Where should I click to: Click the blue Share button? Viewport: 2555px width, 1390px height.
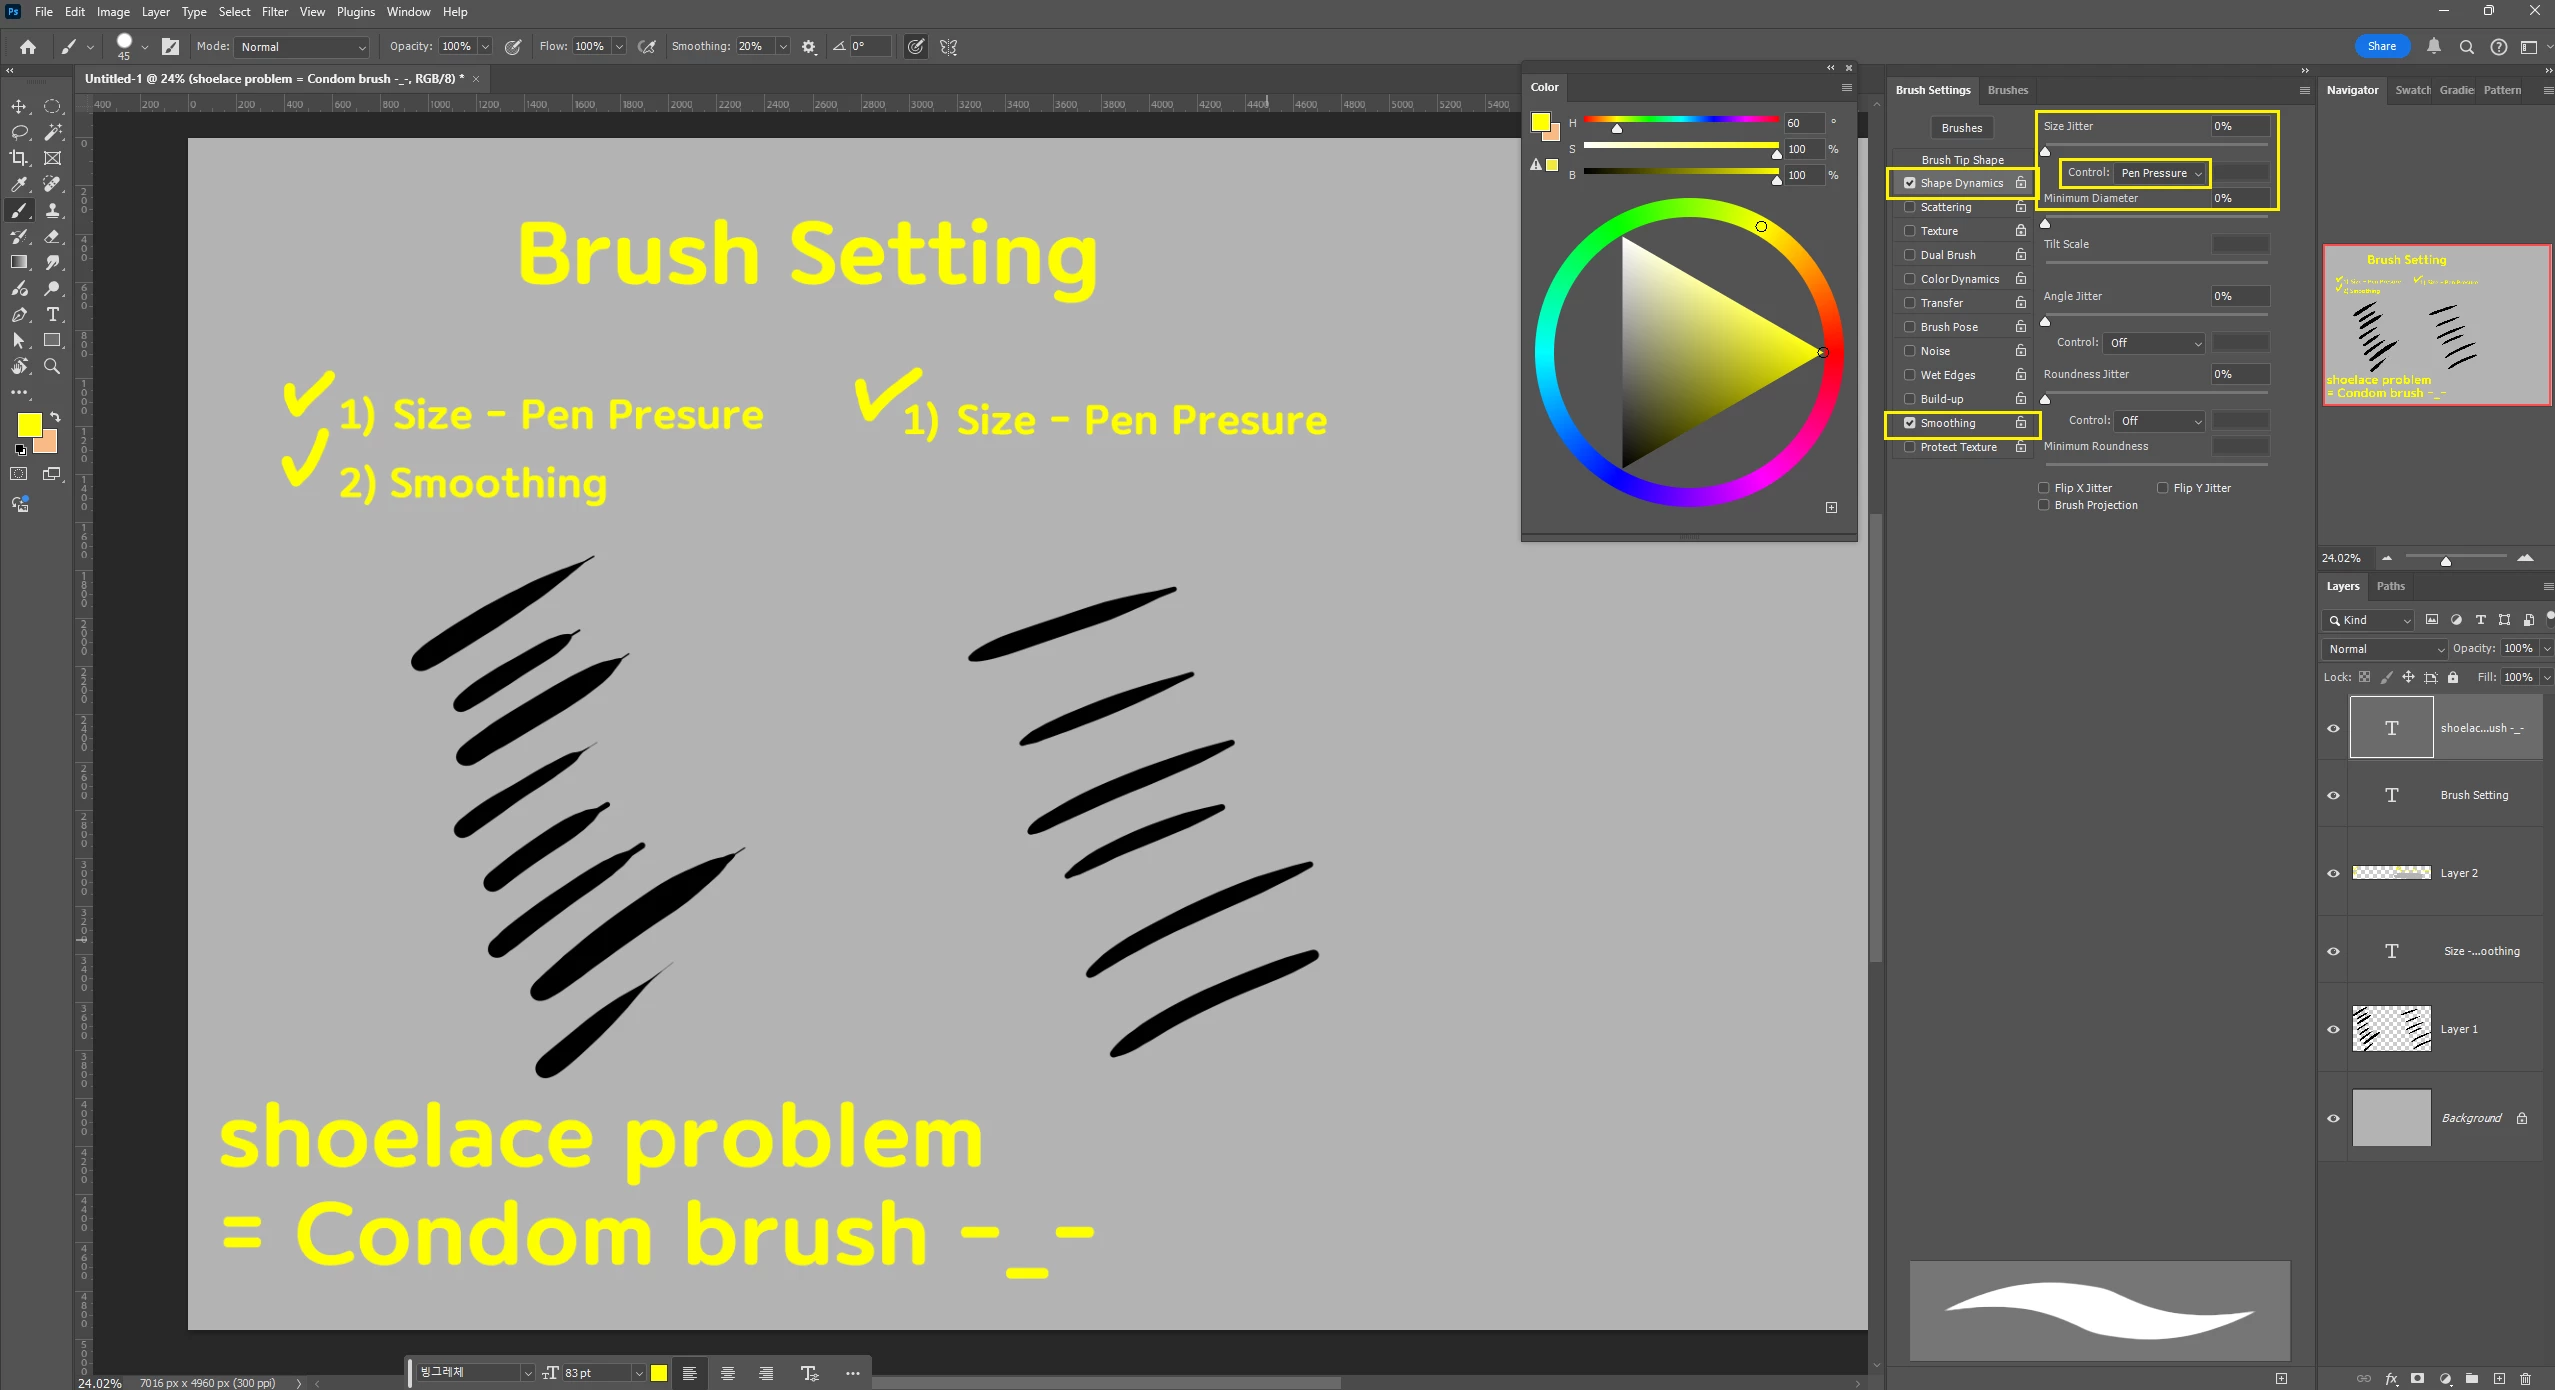point(2381,46)
